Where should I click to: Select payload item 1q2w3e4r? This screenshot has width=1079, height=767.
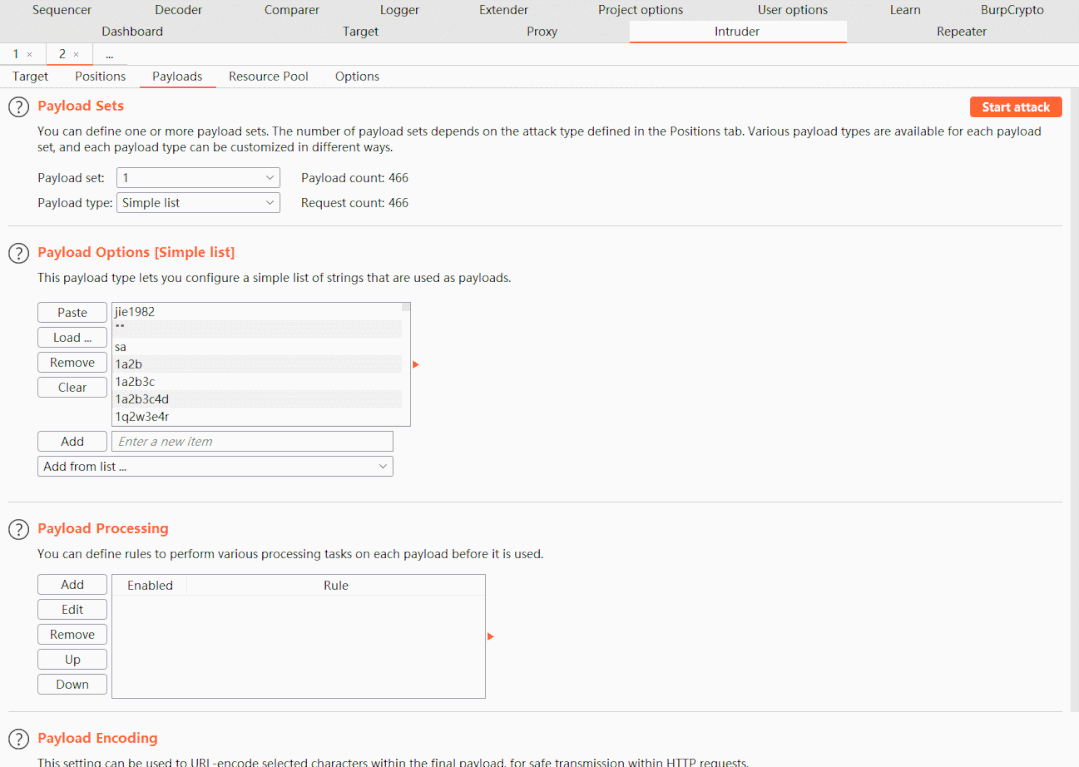(257, 416)
